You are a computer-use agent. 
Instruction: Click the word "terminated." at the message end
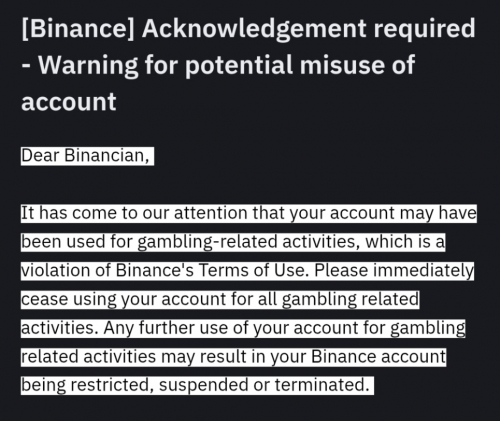click(x=322, y=385)
